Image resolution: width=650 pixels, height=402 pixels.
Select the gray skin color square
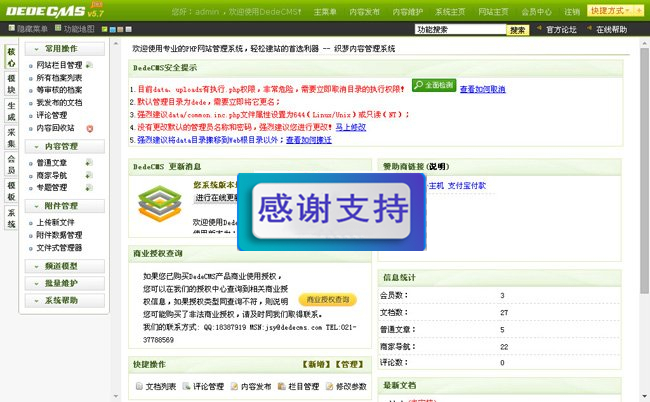click(x=129, y=29)
